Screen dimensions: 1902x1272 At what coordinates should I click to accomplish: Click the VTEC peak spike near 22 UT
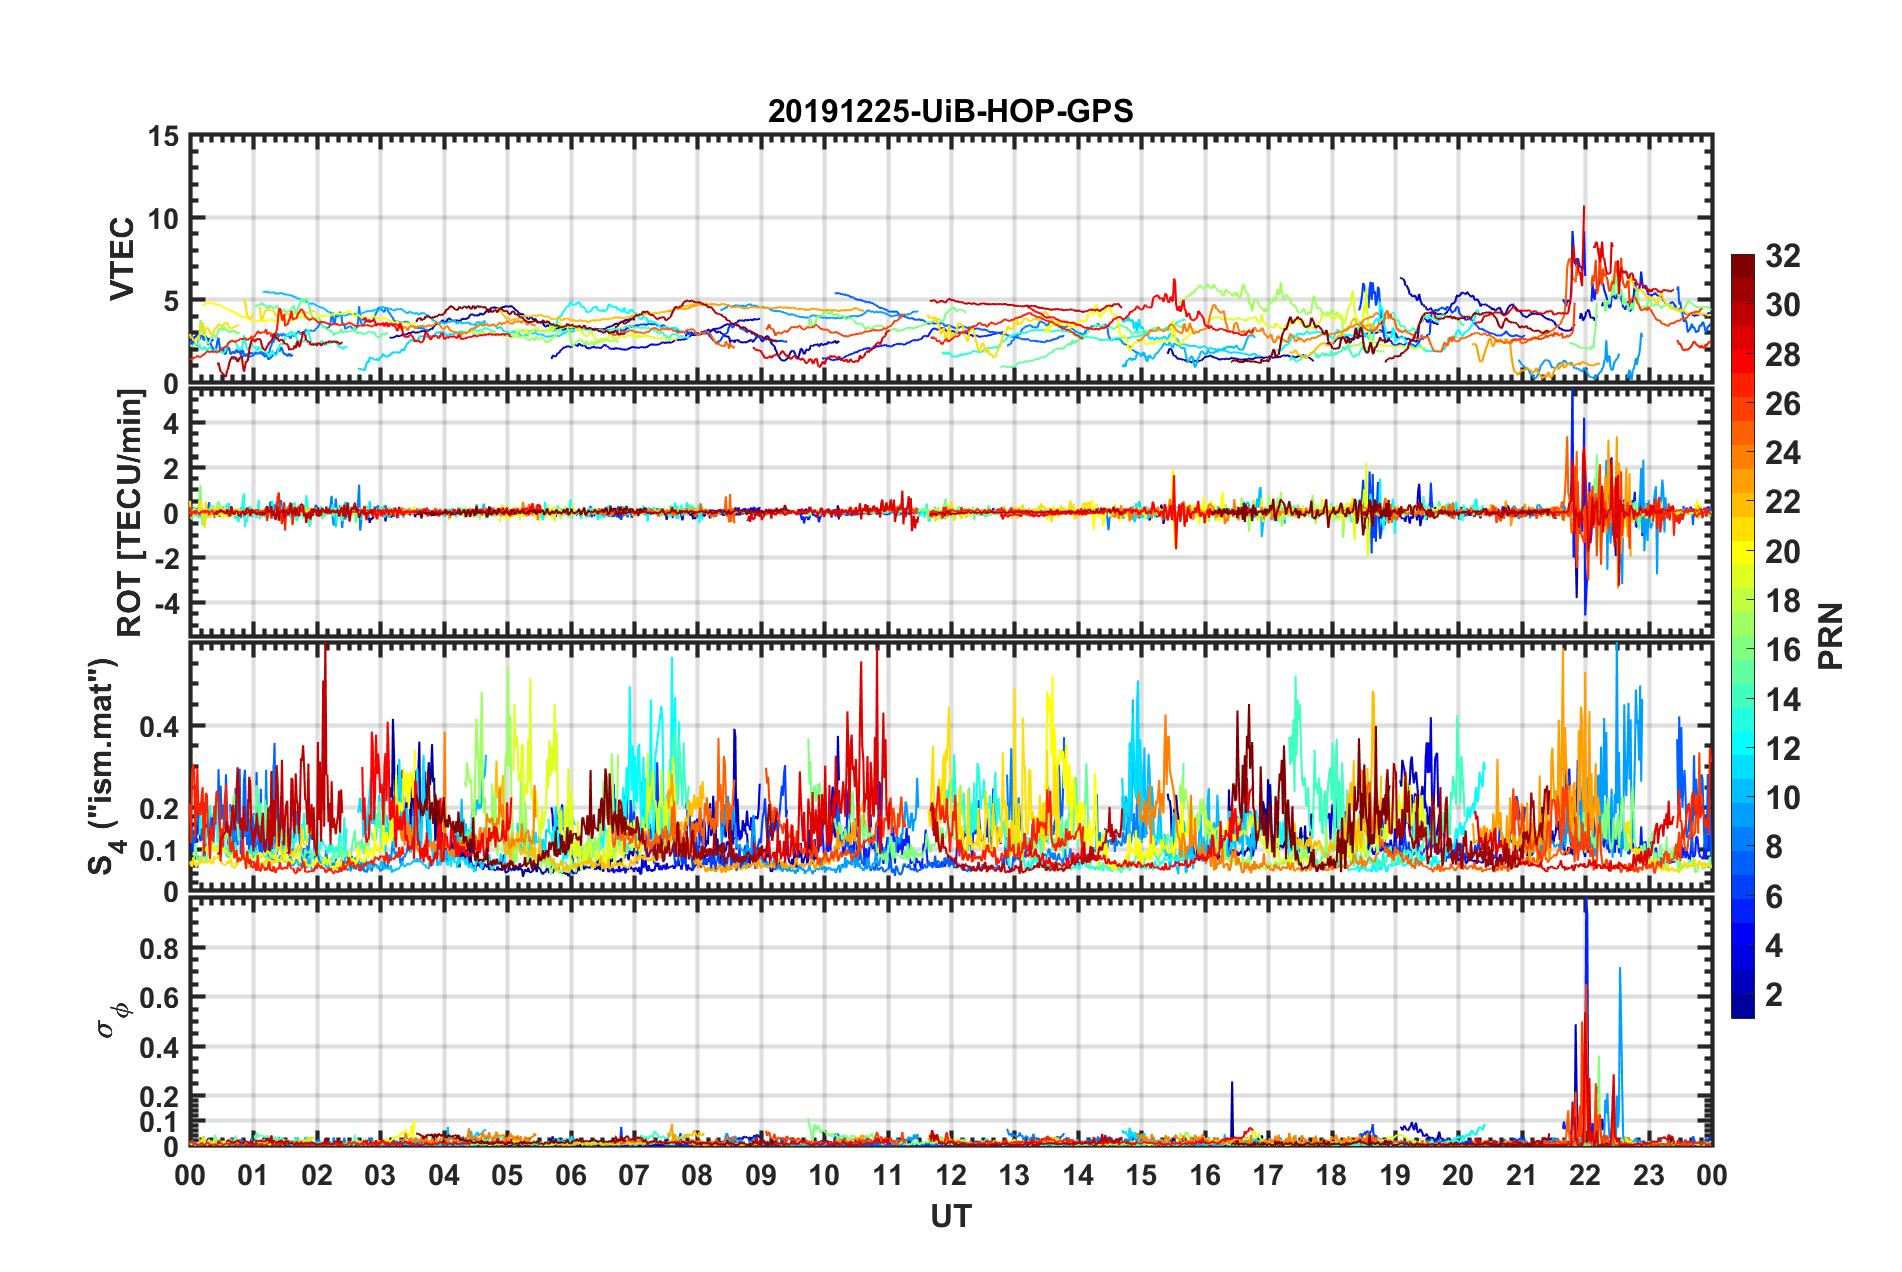pyautogui.click(x=1583, y=209)
